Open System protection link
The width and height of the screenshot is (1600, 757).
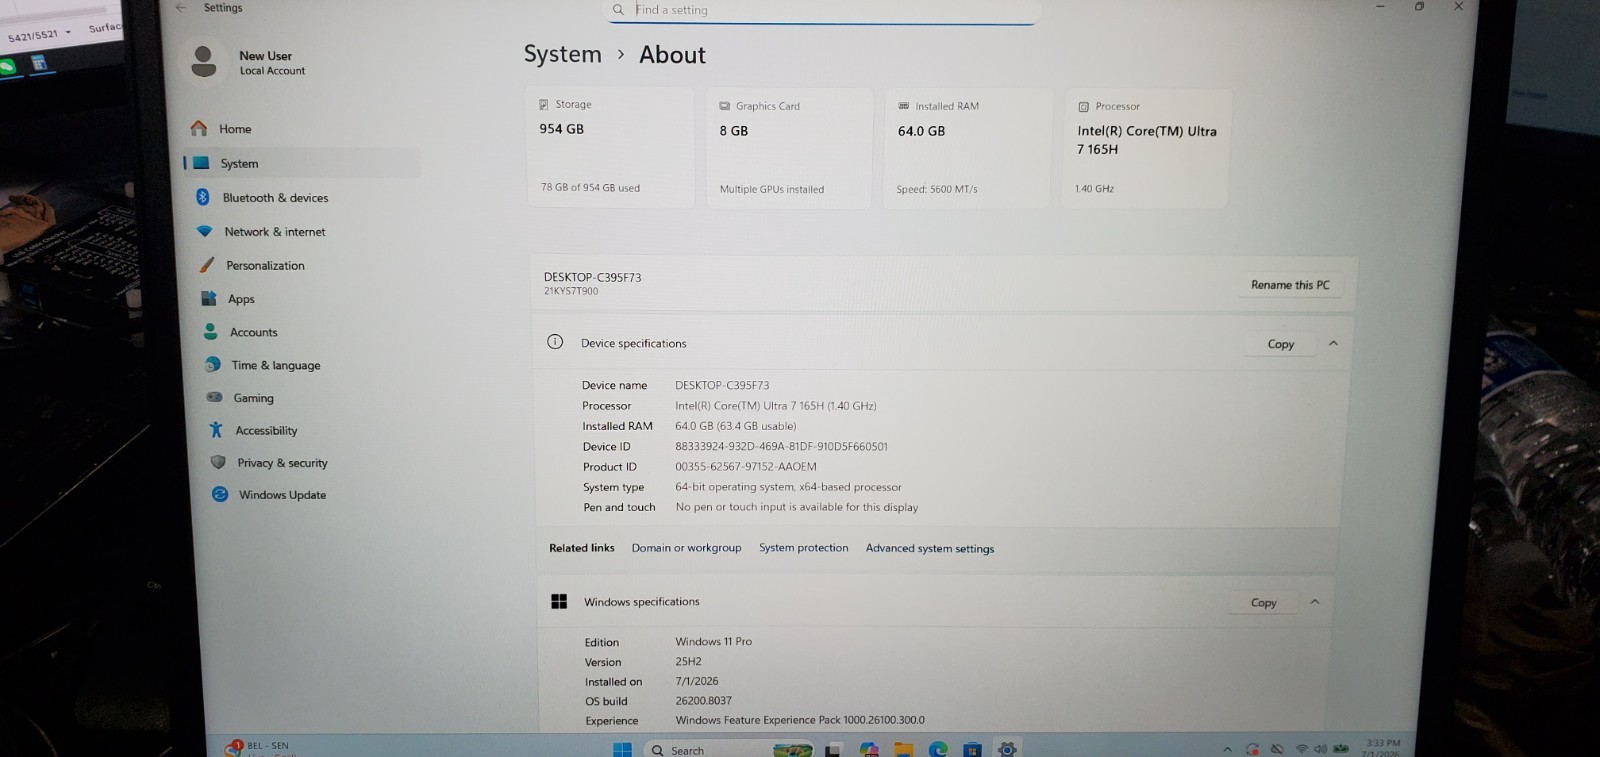[x=803, y=547]
